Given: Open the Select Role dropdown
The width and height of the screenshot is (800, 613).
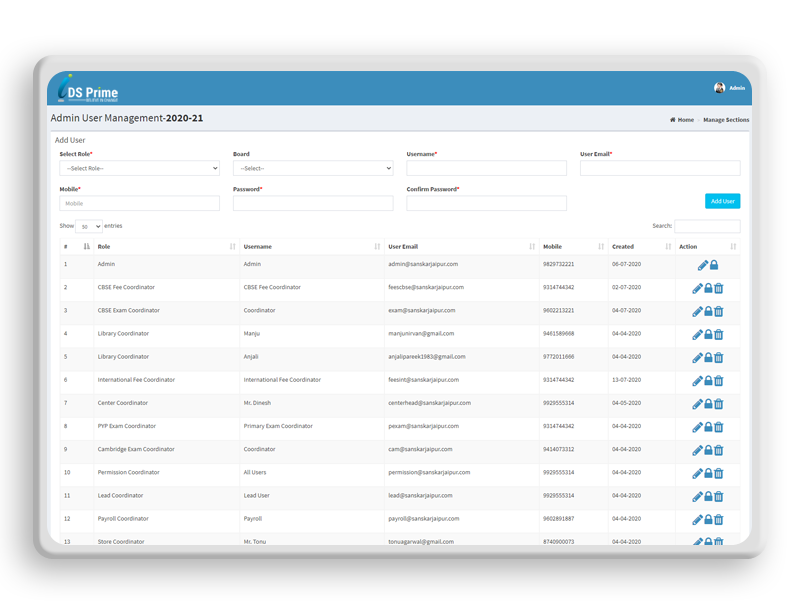Looking at the screenshot, I should click(139, 168).
